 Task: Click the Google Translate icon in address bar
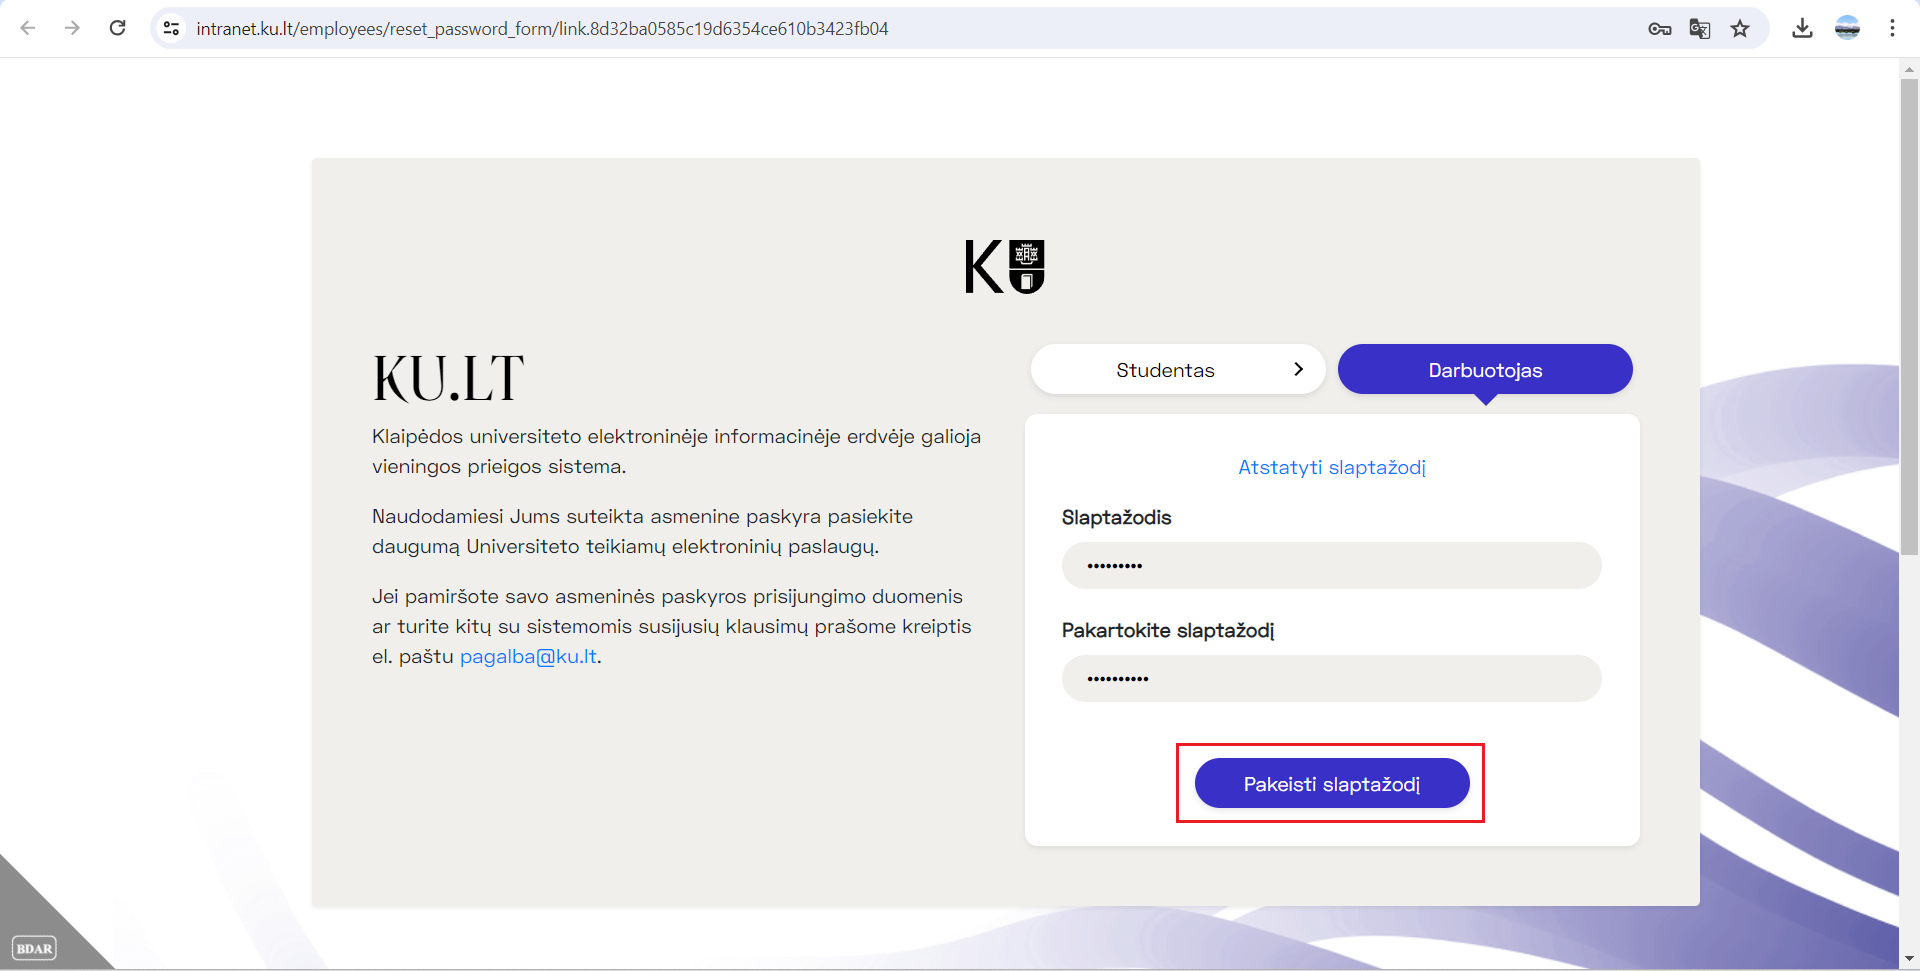tap(1697, 29)
